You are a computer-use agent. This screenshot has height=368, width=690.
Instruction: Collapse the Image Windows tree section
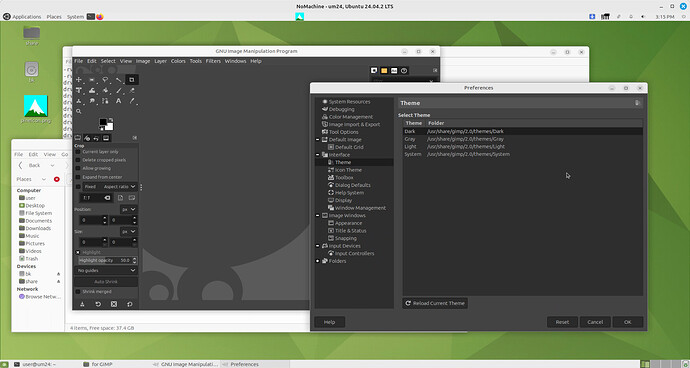(318, 216)
